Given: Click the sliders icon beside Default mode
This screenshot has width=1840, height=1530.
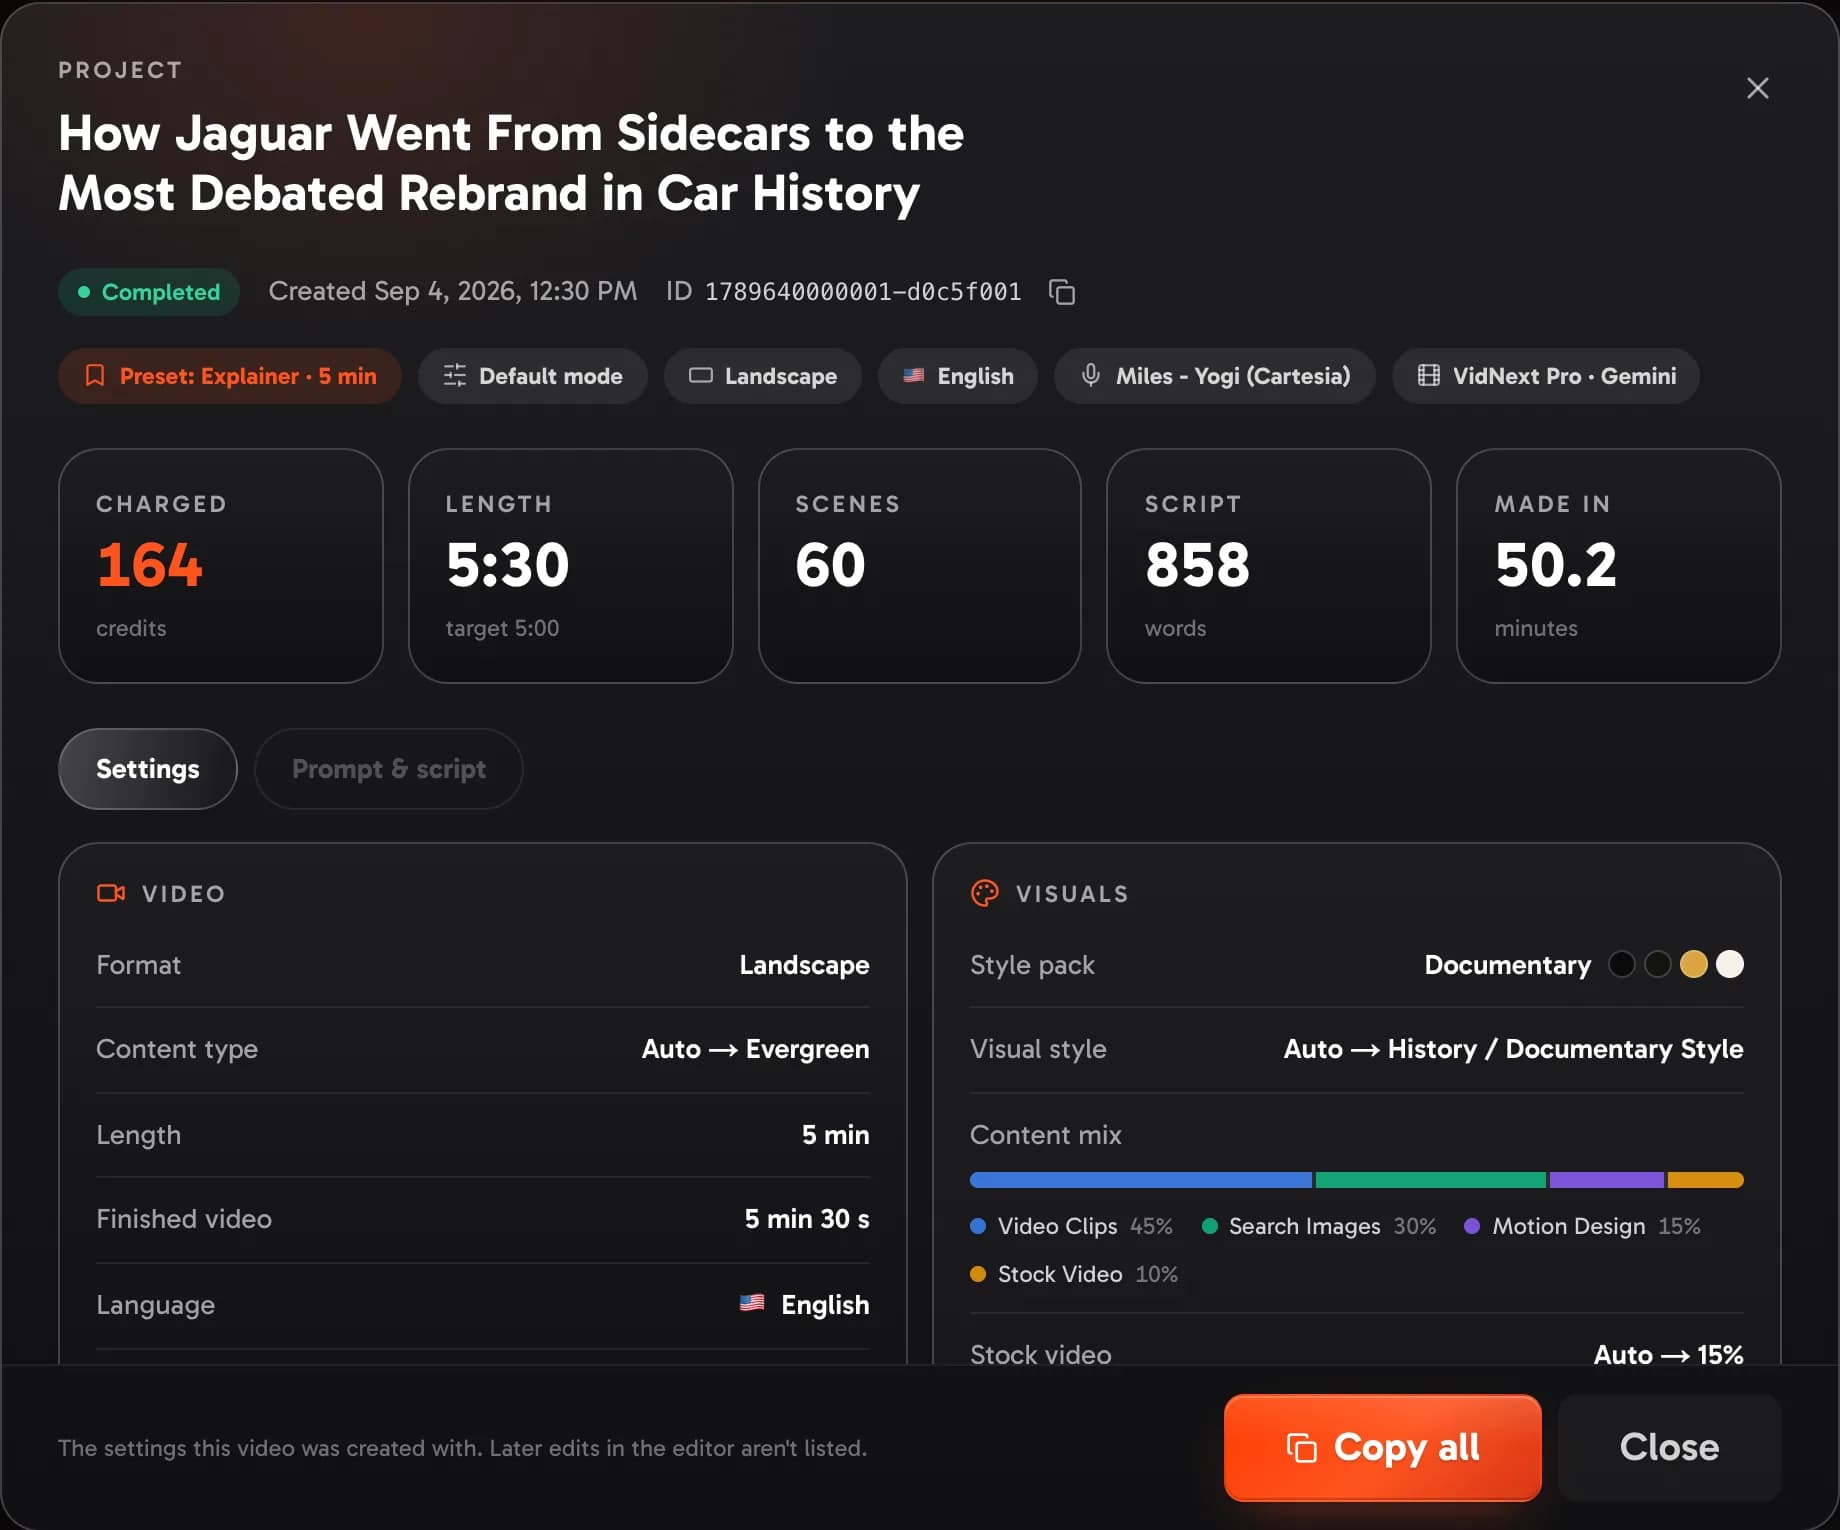Looking at the screenshot, I should click(x=455, y=376).
